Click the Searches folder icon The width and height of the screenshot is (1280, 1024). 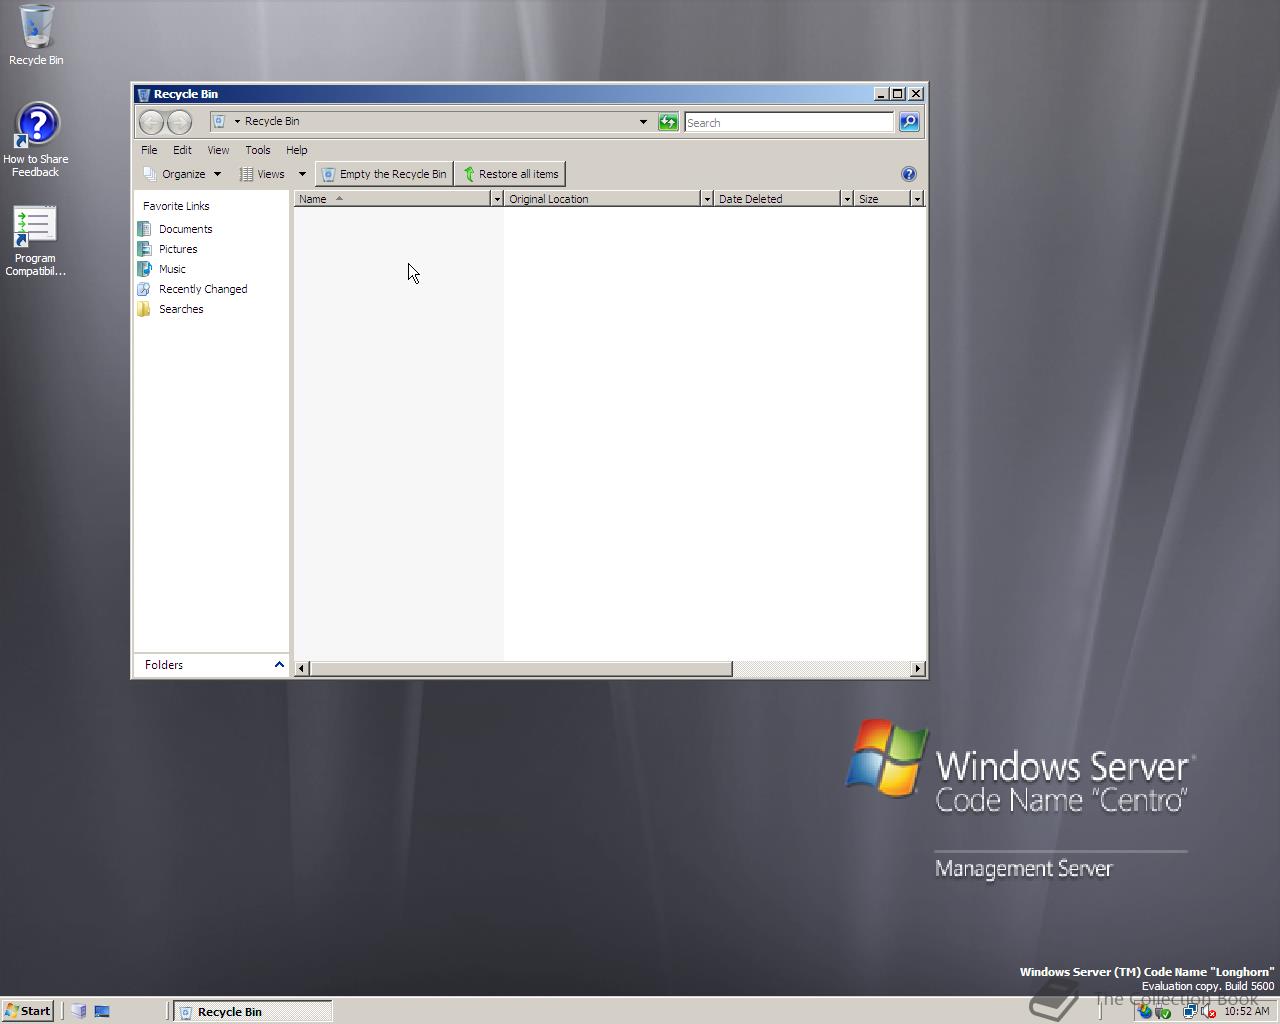(x=144, y=309)
